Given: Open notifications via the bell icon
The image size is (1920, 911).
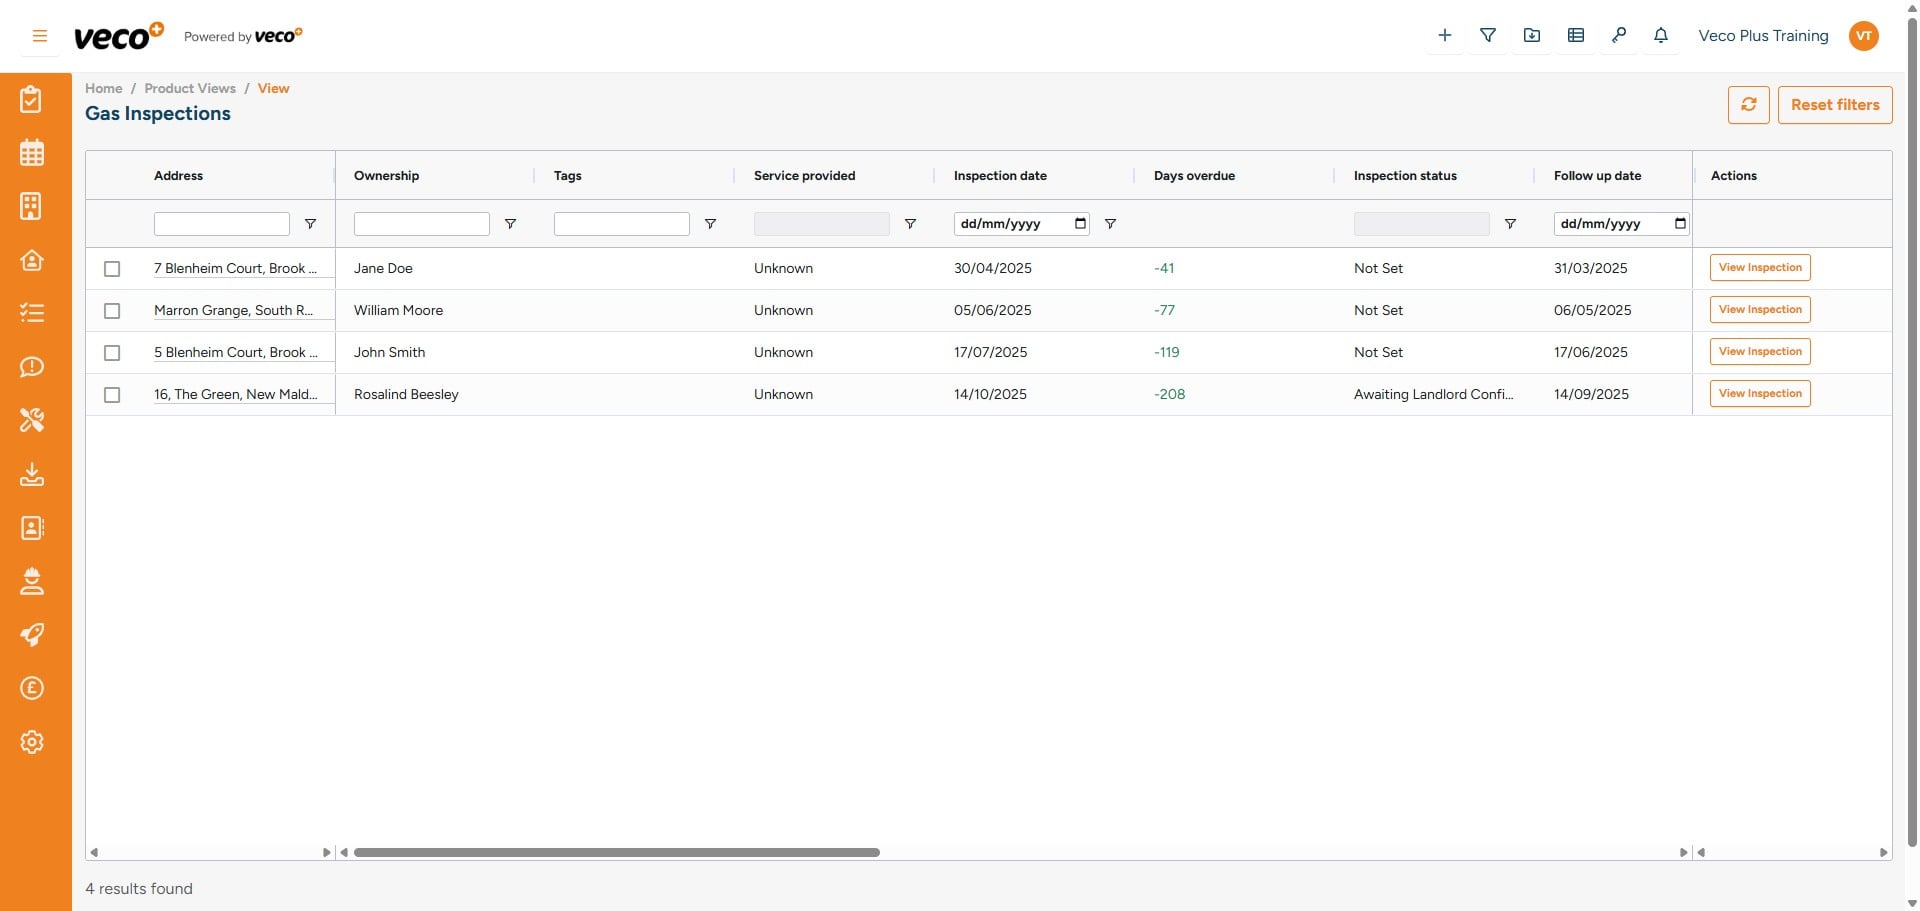Looking at the screenshot, I should click(1661, 35).
